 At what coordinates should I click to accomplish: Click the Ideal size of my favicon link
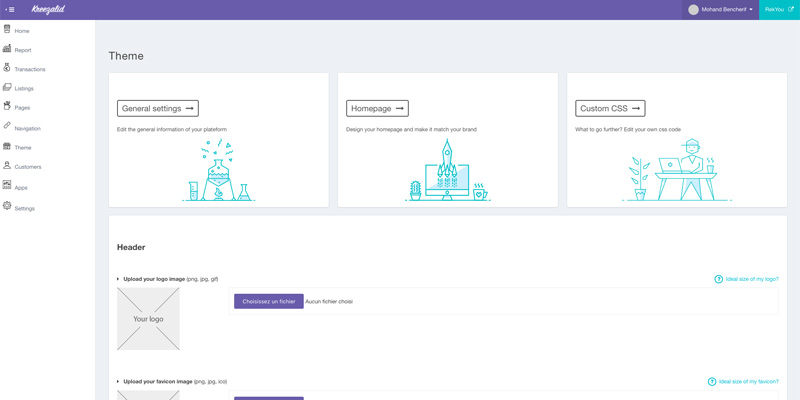(x=748, y=382)
